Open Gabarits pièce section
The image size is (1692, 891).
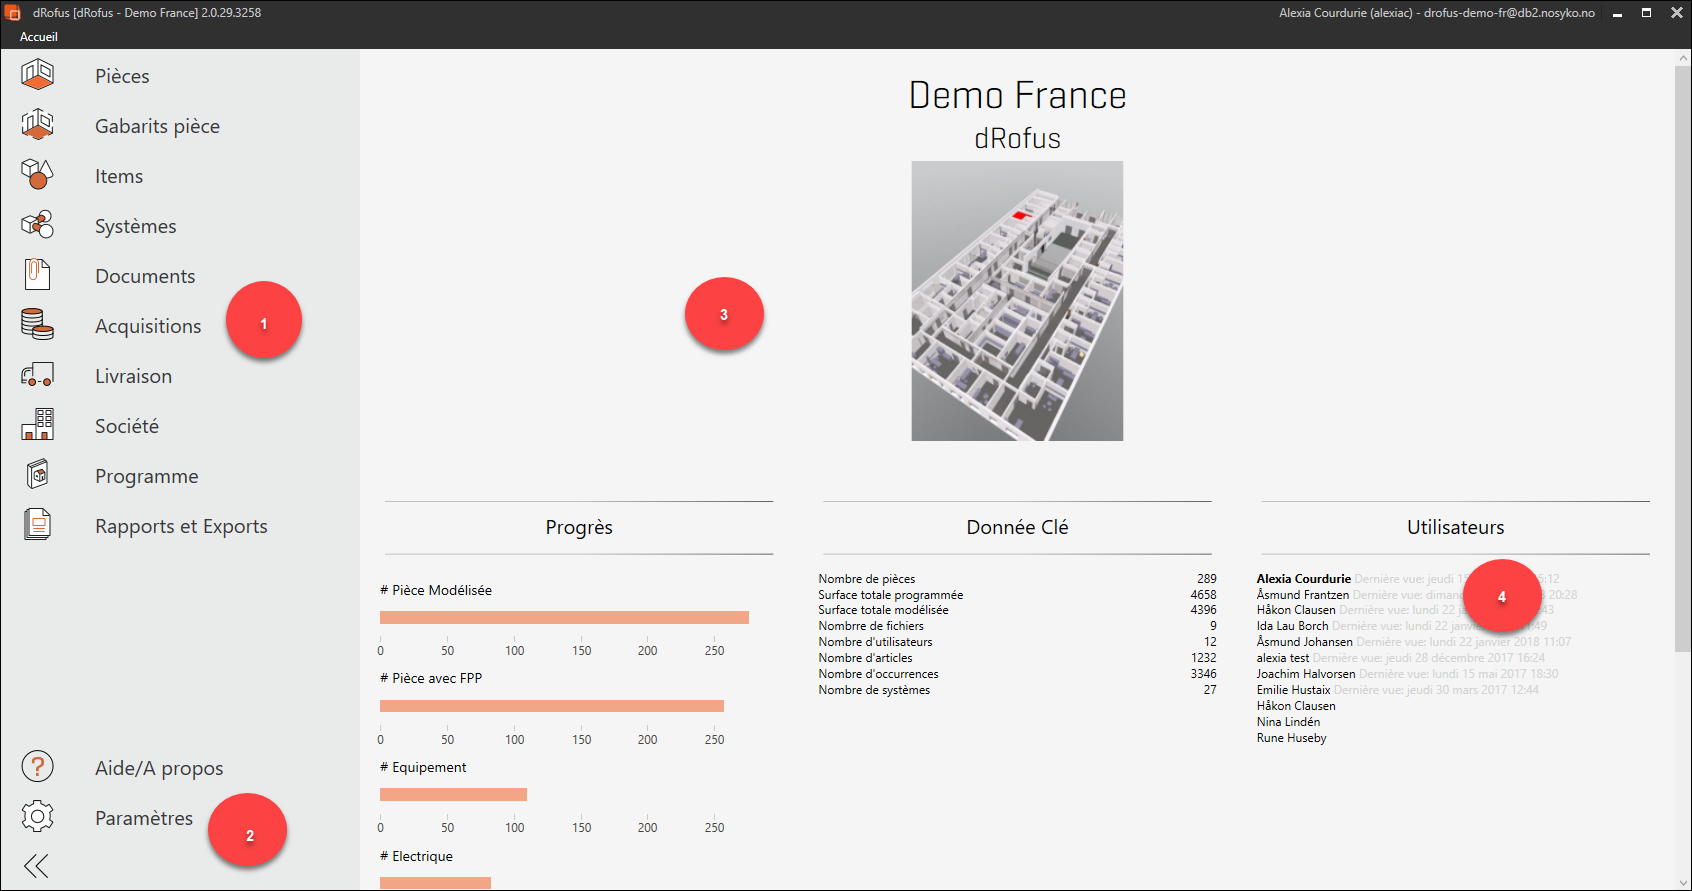point(157,126)
